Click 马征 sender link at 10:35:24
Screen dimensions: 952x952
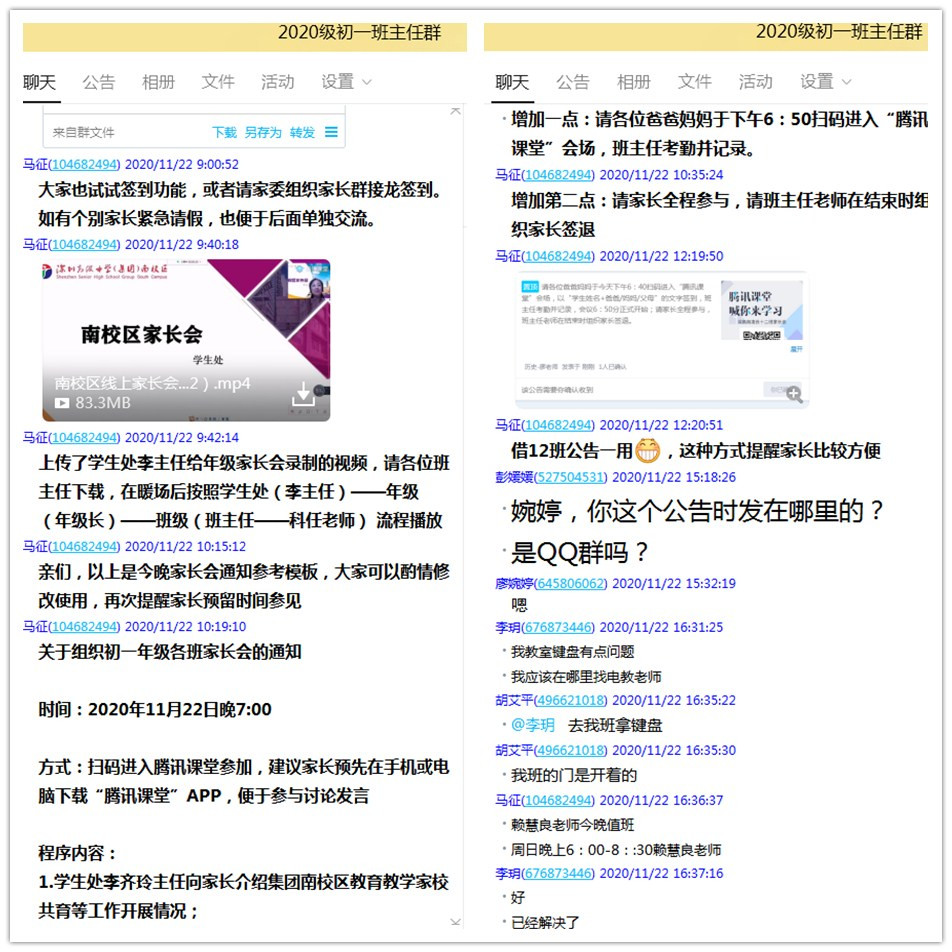click(545, 175)
